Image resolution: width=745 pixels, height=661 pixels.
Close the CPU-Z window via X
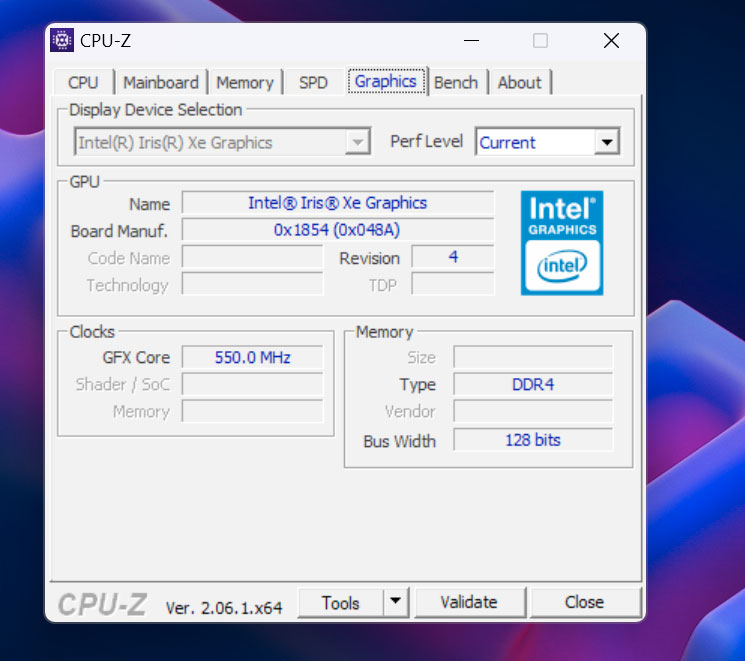pyautogui.click(x=611, y=41)
